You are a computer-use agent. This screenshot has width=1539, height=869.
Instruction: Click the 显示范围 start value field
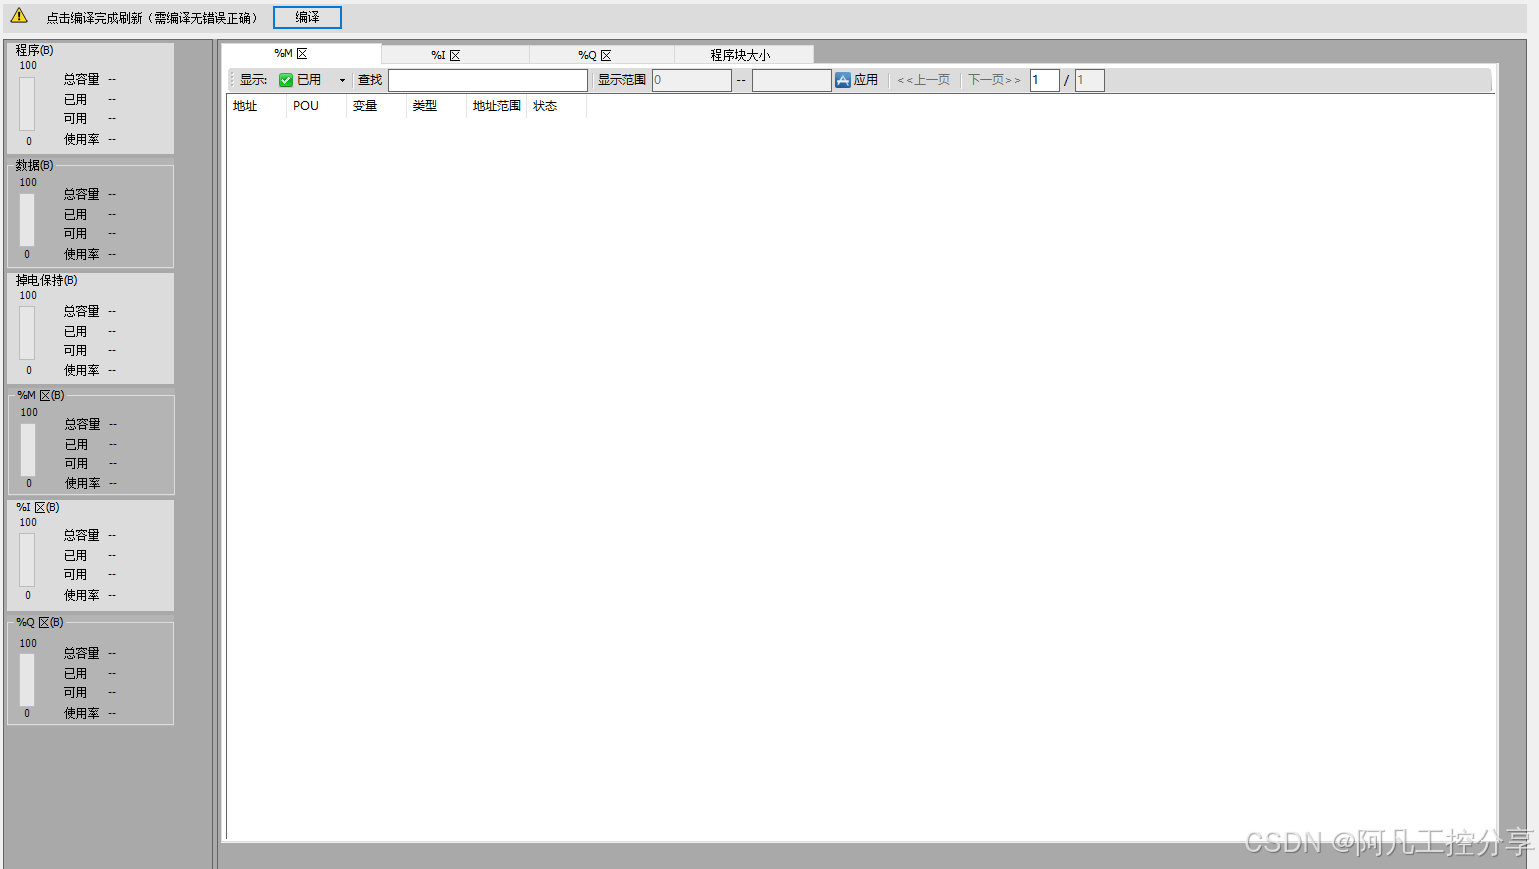coord(692,80)
